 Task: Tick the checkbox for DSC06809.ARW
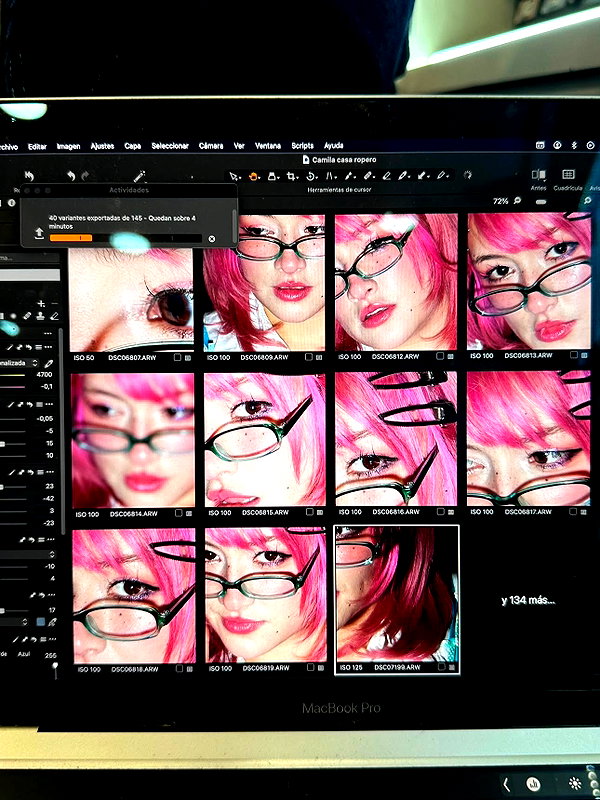pyautogui.click(x=311, y=357)
